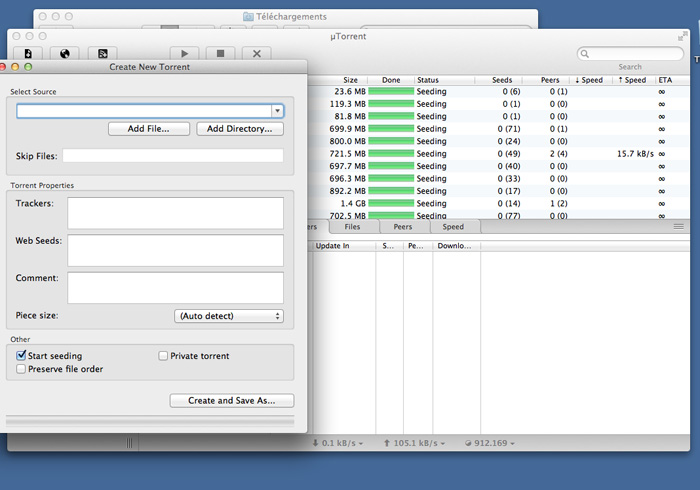Enable the Private torrent checkbox
This screenshot has height=490, width=700.
pos(164,356)
